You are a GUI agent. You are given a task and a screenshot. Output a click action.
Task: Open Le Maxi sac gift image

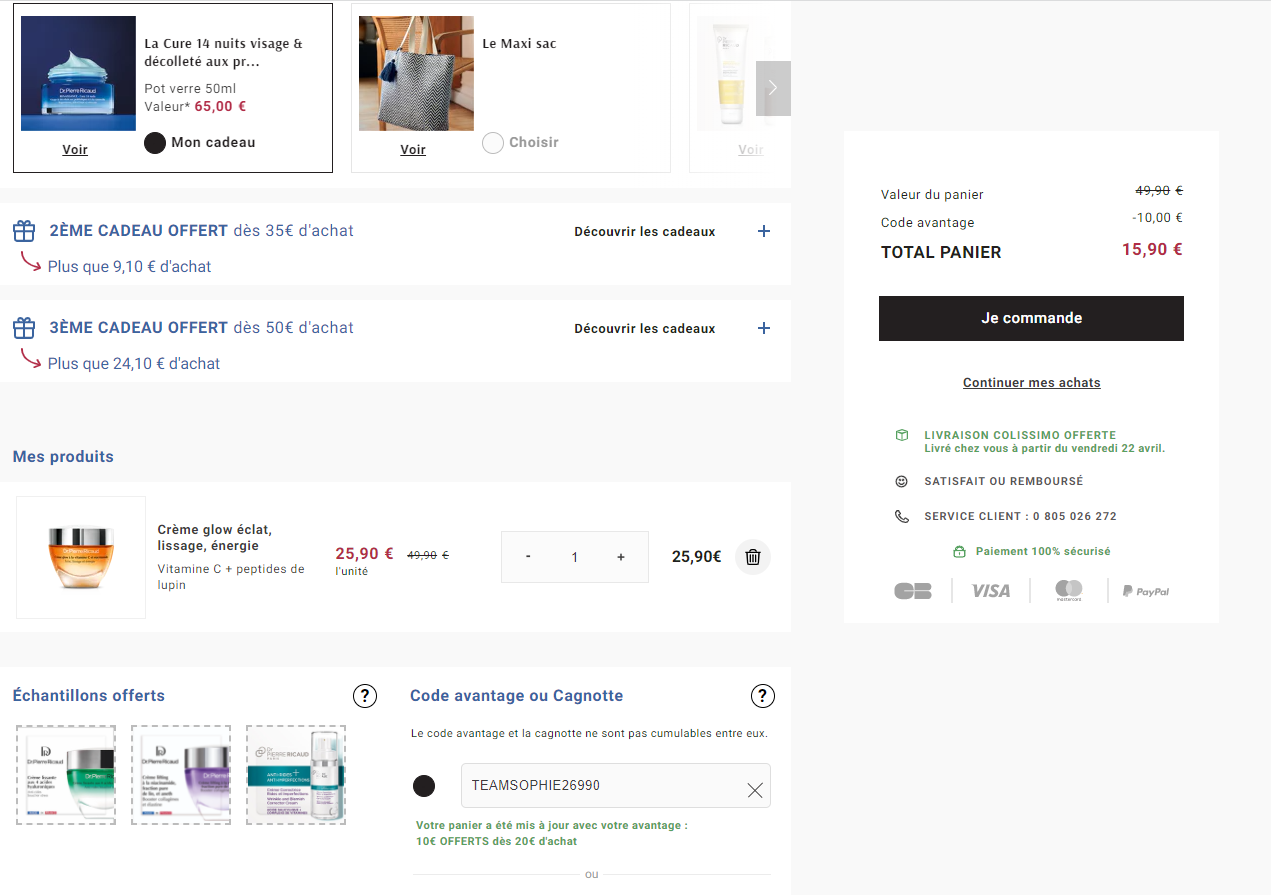416,73
